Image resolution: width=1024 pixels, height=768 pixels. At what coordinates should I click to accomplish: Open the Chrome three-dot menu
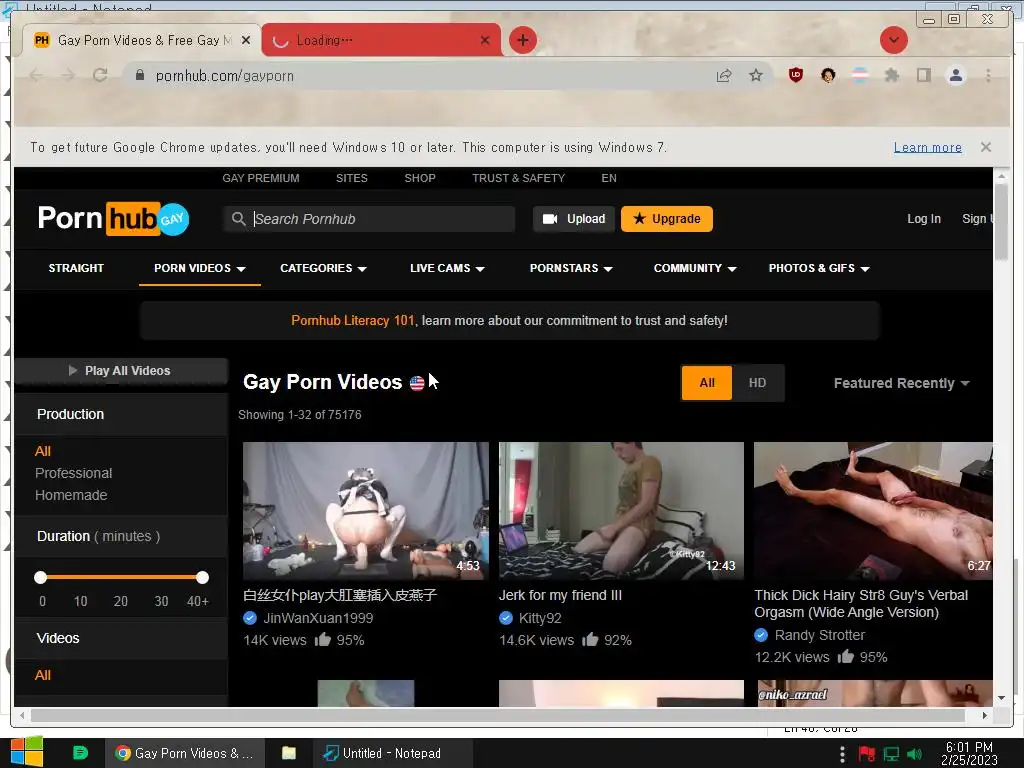[x=988, y=76]
